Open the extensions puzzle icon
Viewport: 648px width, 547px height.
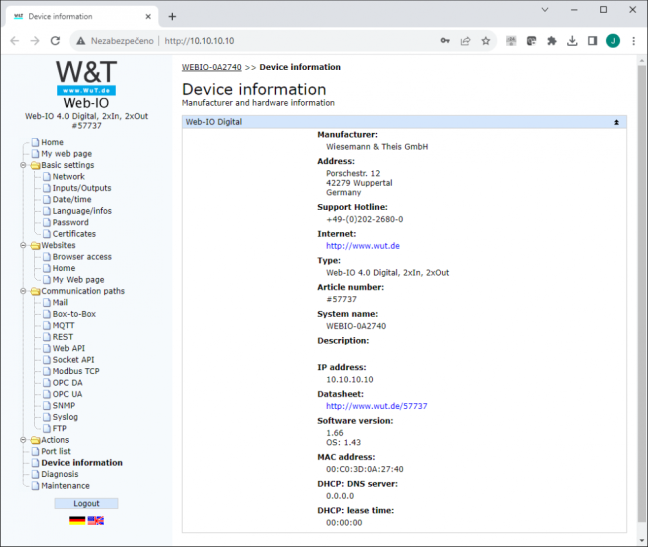point(552,40)
